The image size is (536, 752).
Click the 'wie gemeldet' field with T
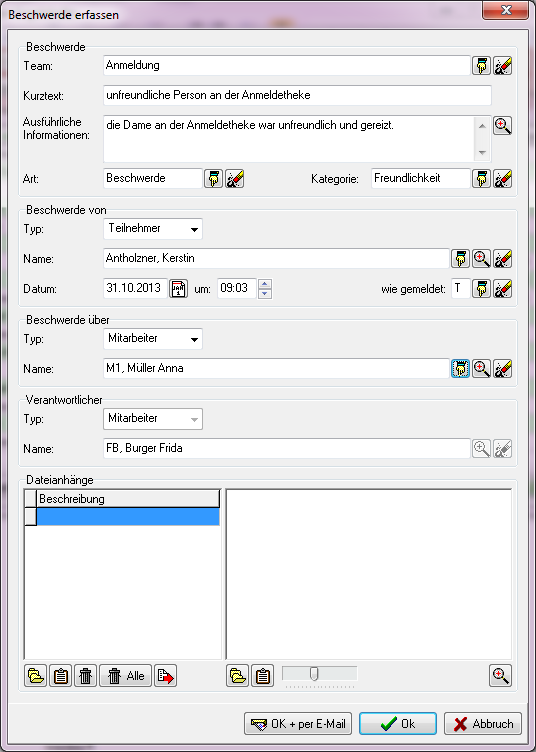pyautogui.click(x=461, y=289)
